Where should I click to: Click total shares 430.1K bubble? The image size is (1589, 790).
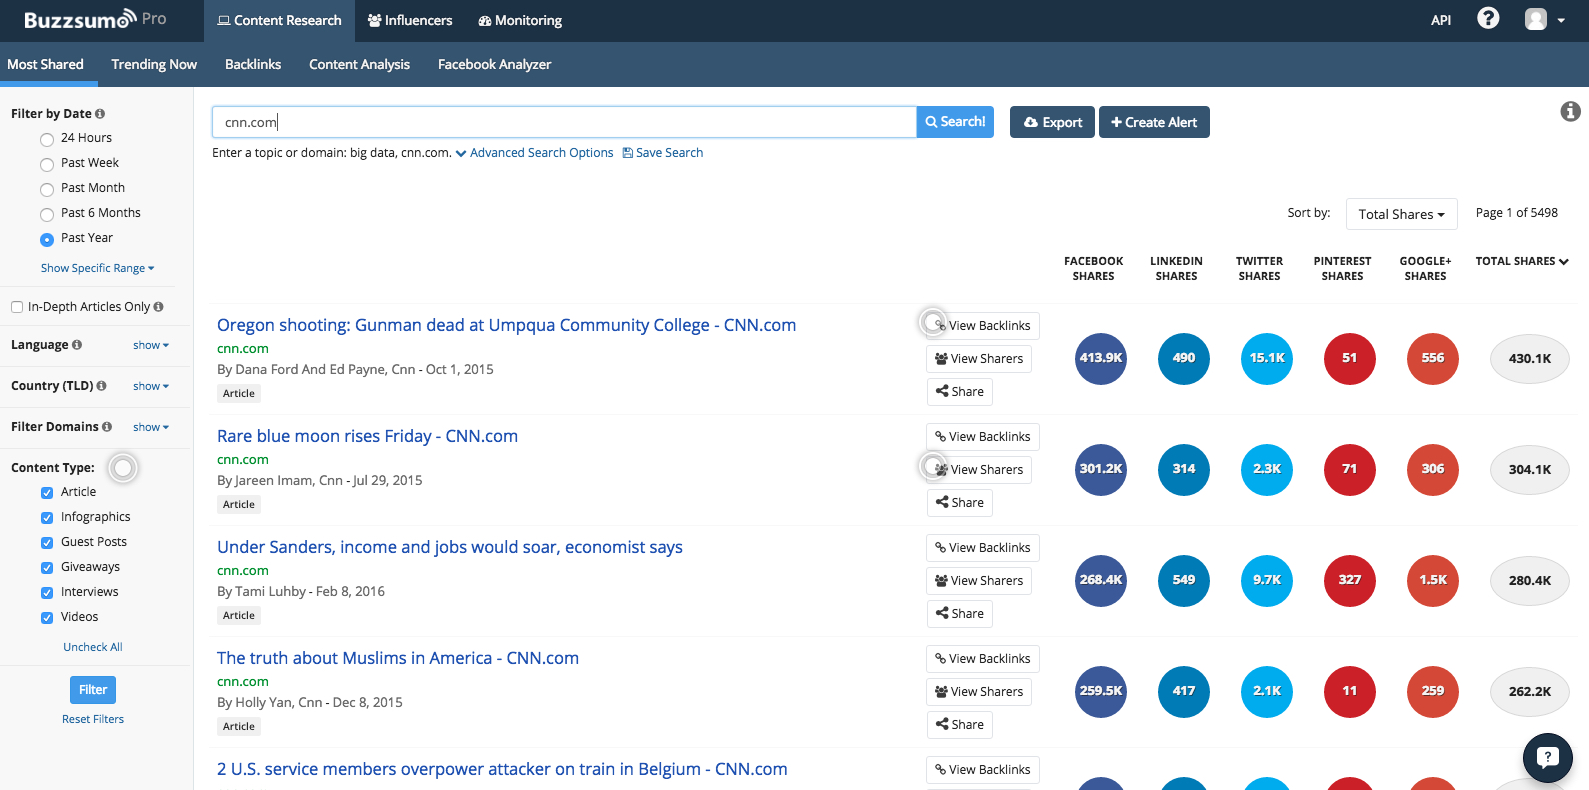(1530, 358)
